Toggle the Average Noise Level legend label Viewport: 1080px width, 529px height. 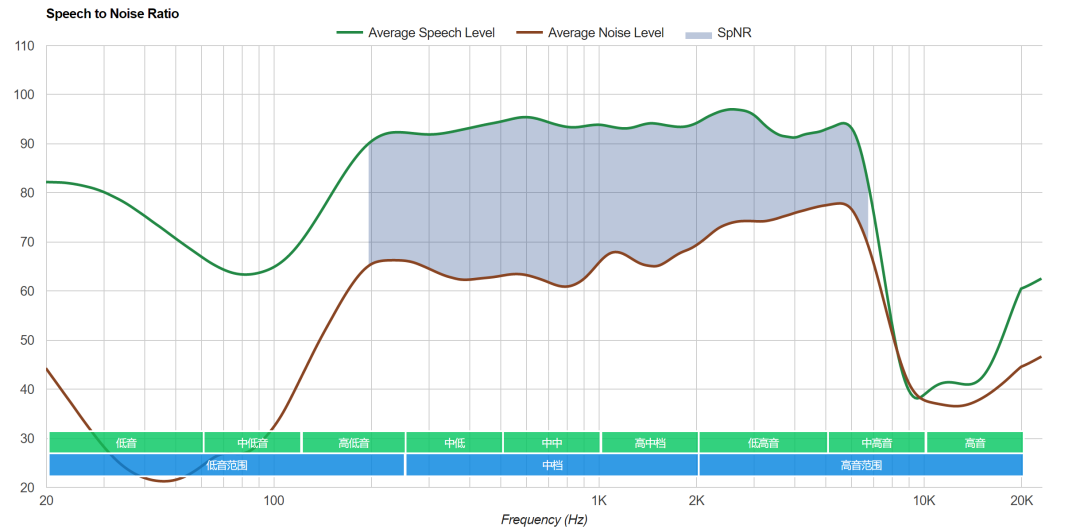[x=605, y=33]
